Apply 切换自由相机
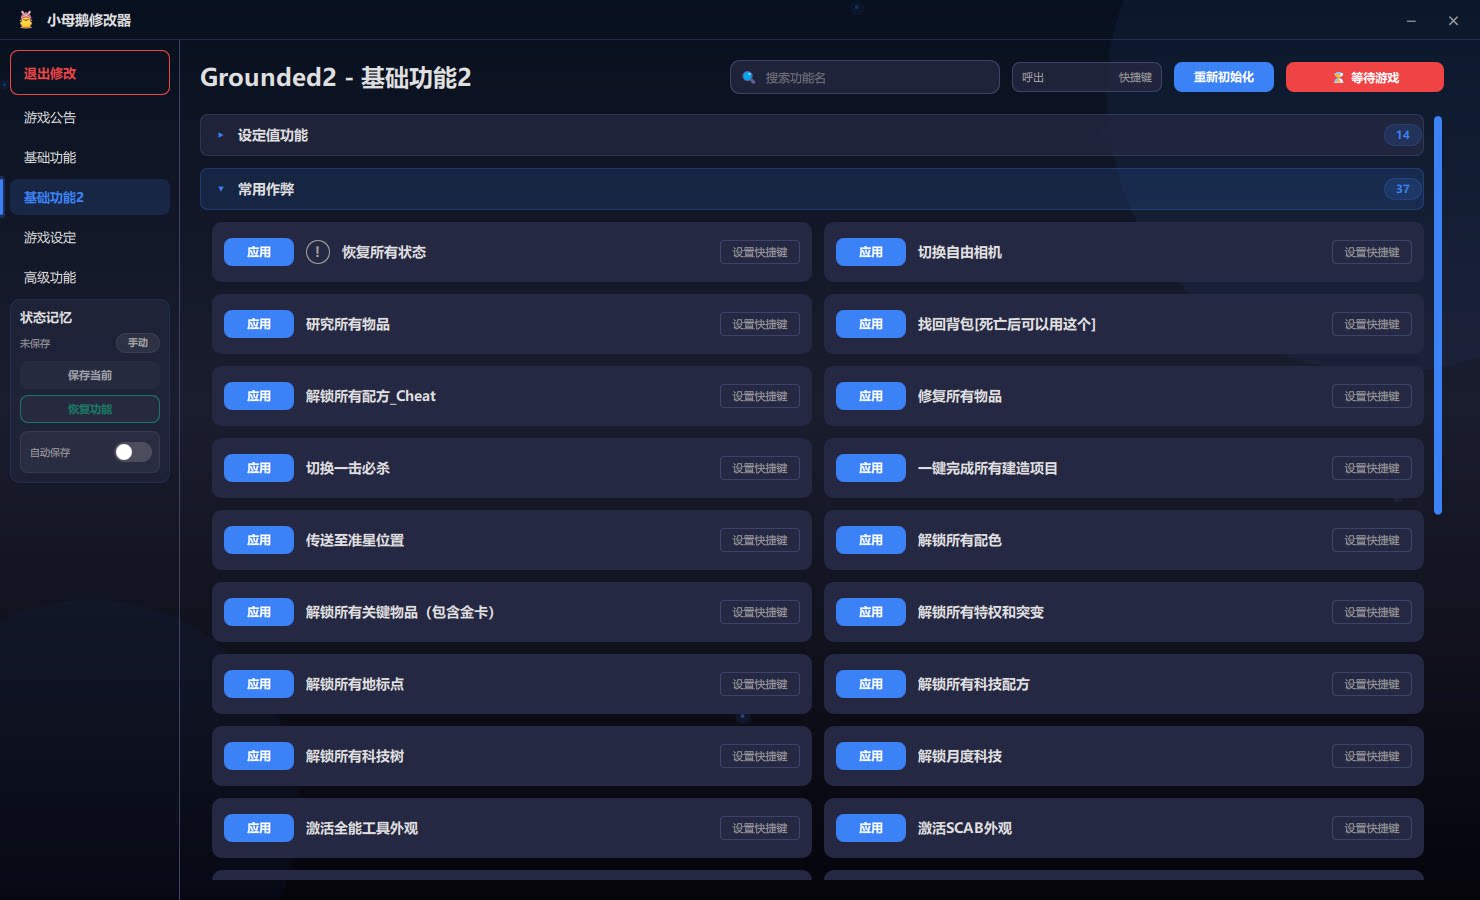1480x900 pixels. 871,252
